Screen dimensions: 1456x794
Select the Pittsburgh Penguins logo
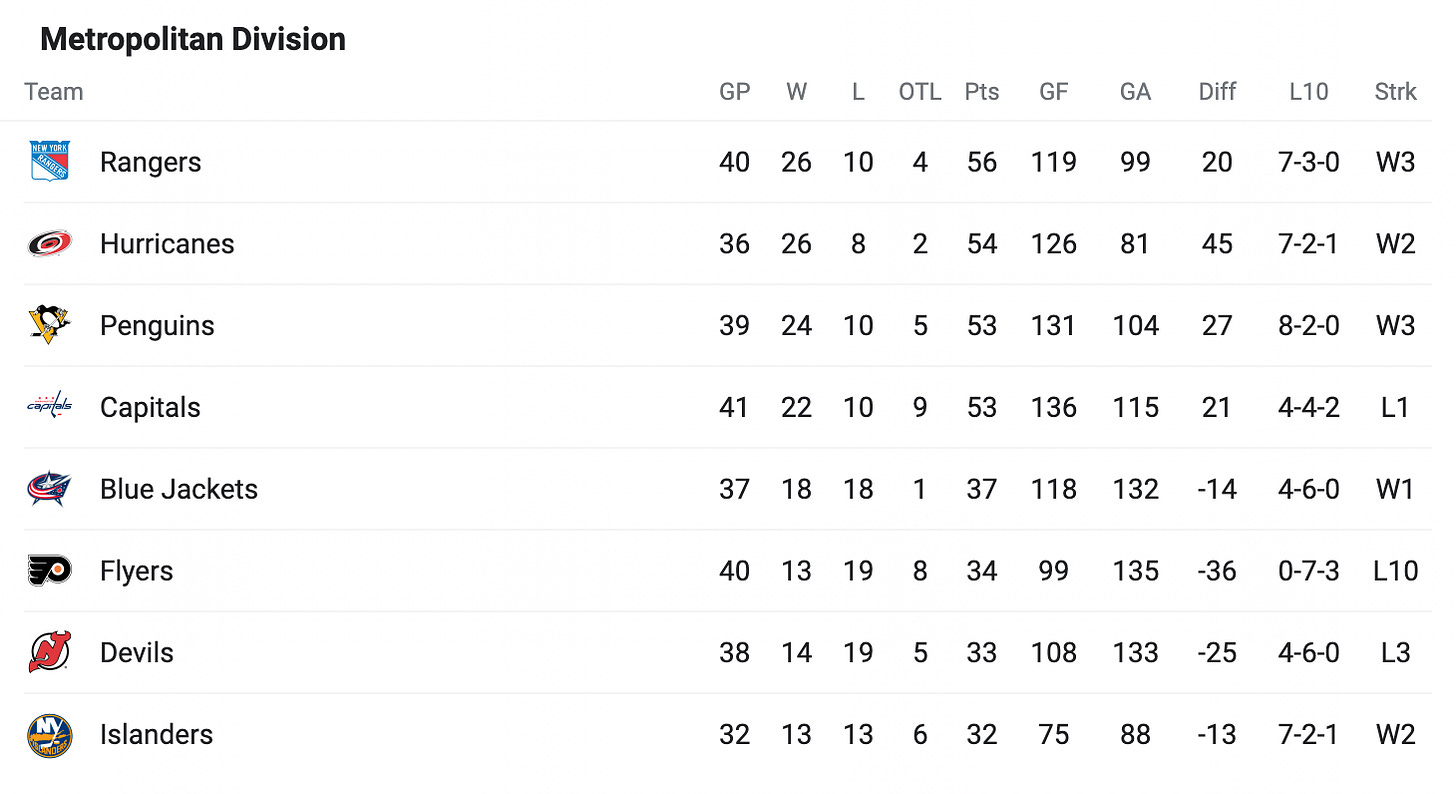tap(49, 325)
